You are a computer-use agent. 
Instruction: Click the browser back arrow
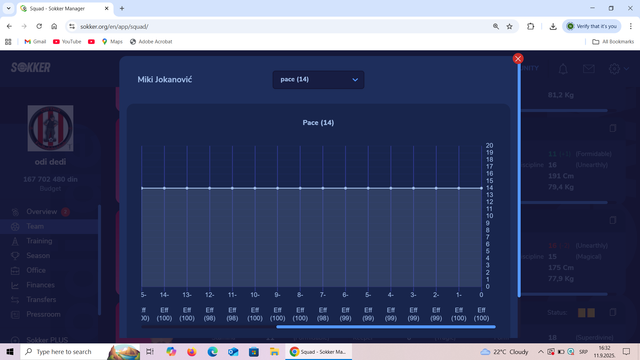[x=9, y=26]
